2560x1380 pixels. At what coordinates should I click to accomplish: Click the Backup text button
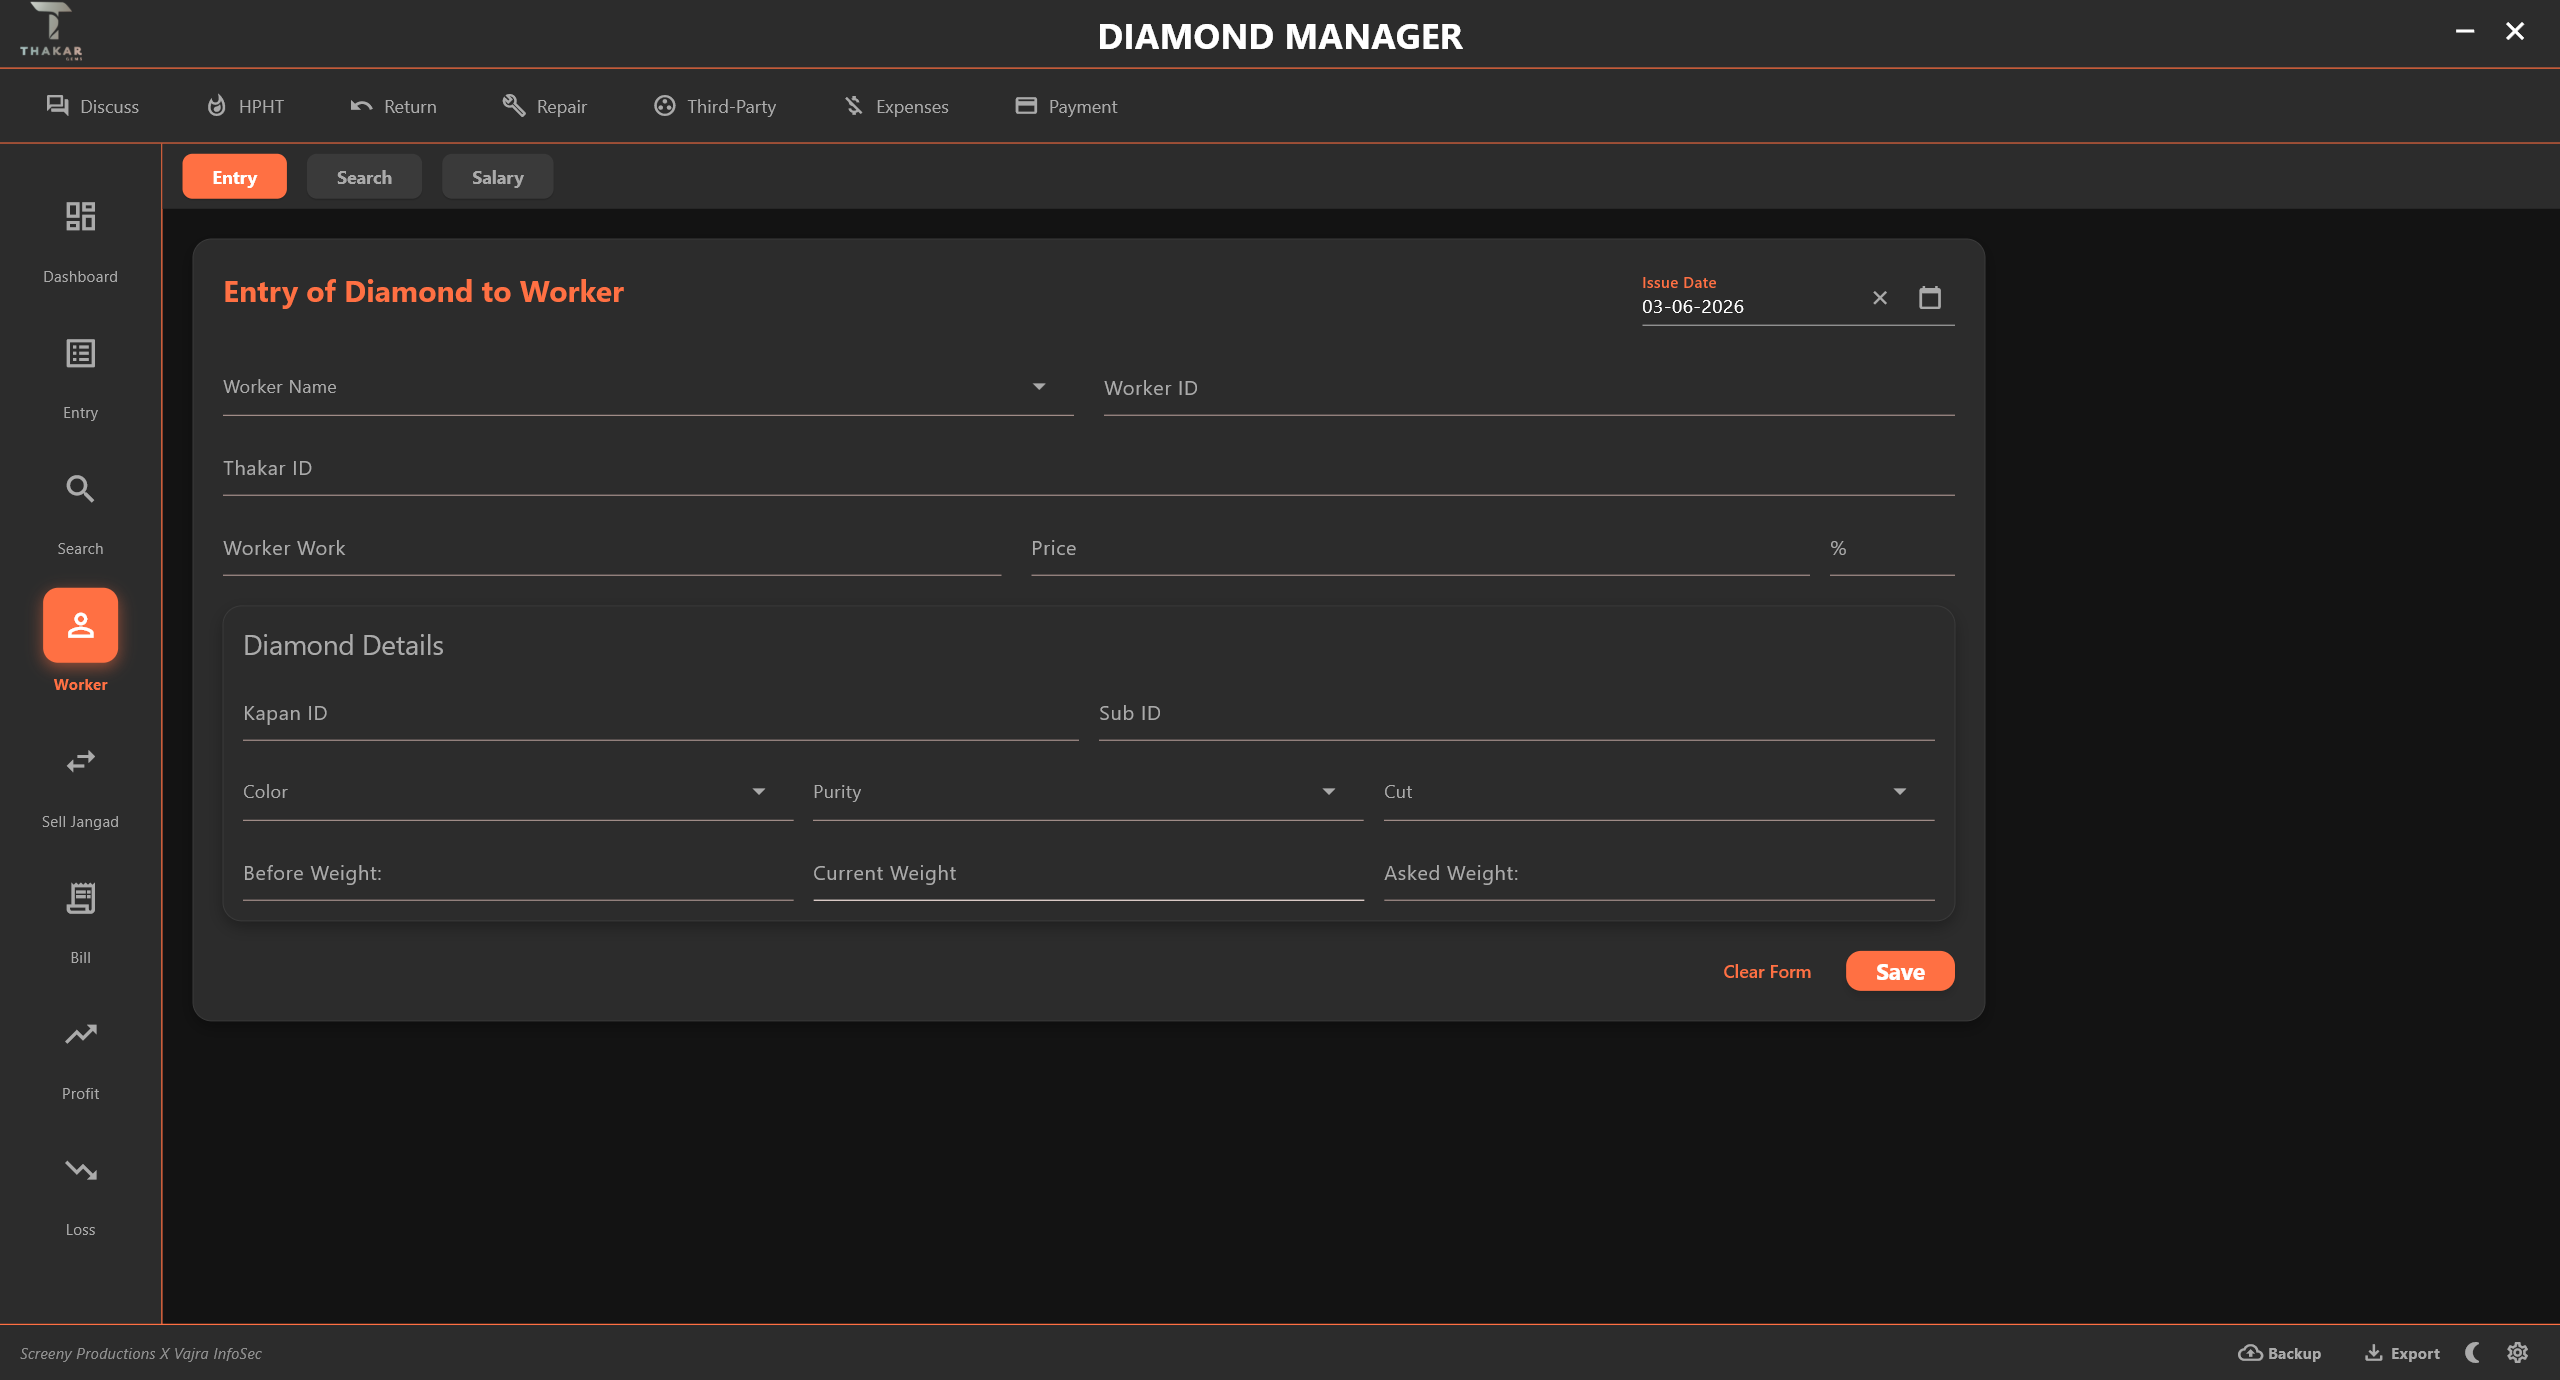click(2294, 1353)
